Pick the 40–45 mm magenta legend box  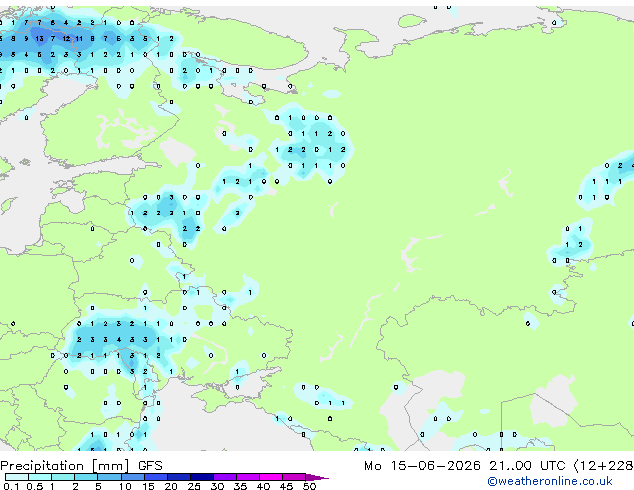click(271, 477)
